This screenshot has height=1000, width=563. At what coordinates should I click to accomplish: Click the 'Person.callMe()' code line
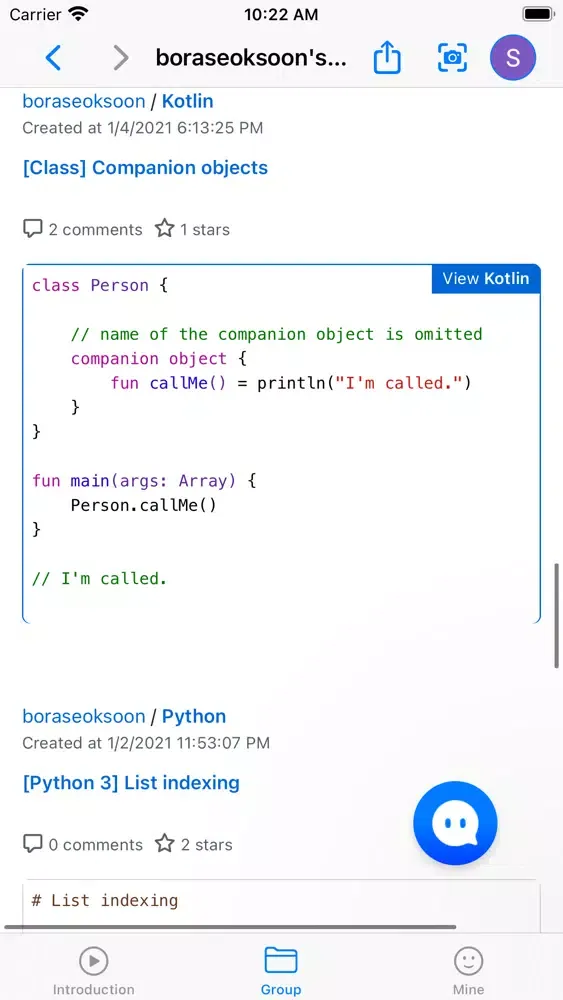coord(143,505)
